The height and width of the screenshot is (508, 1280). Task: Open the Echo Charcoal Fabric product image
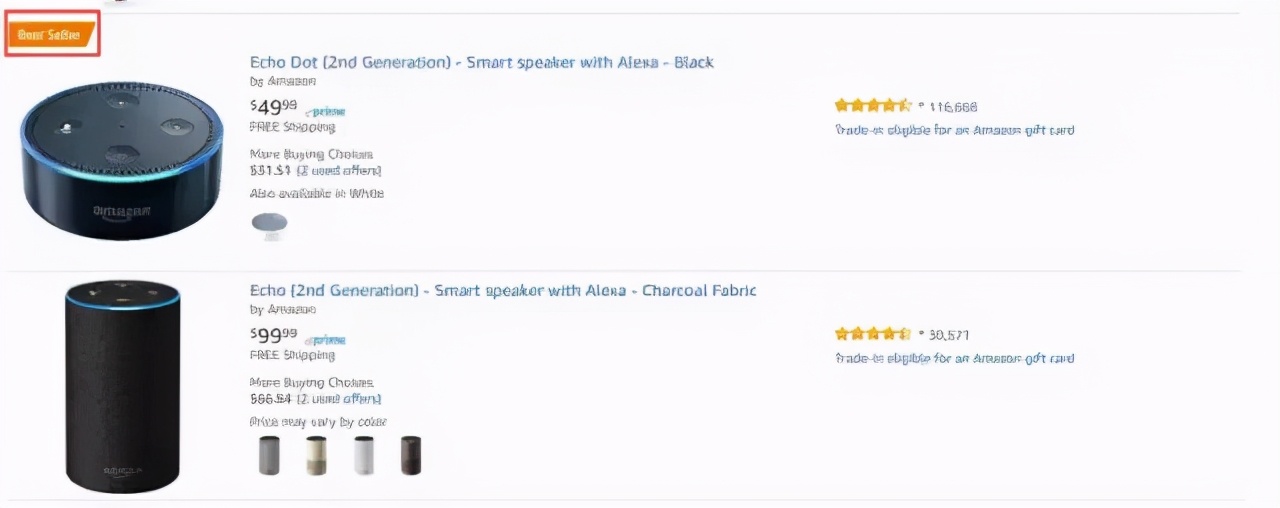[x=123, y=386]
